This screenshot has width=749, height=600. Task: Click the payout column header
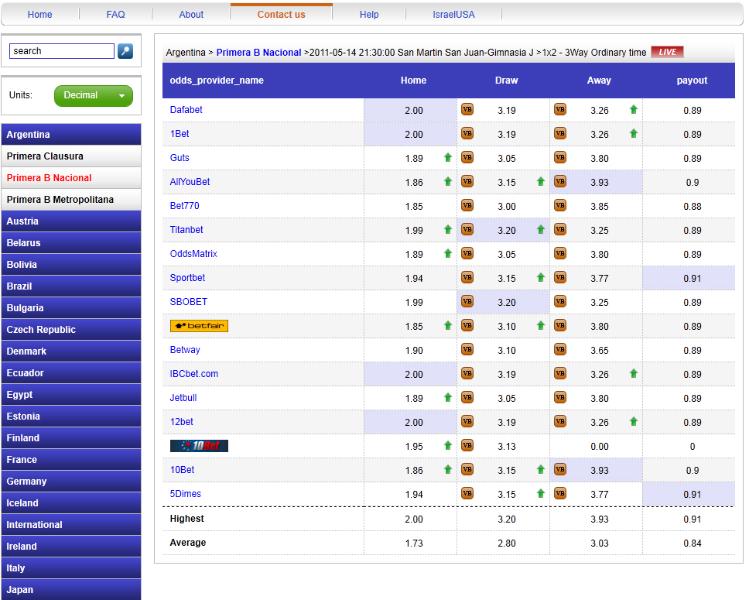pos(692,80)
